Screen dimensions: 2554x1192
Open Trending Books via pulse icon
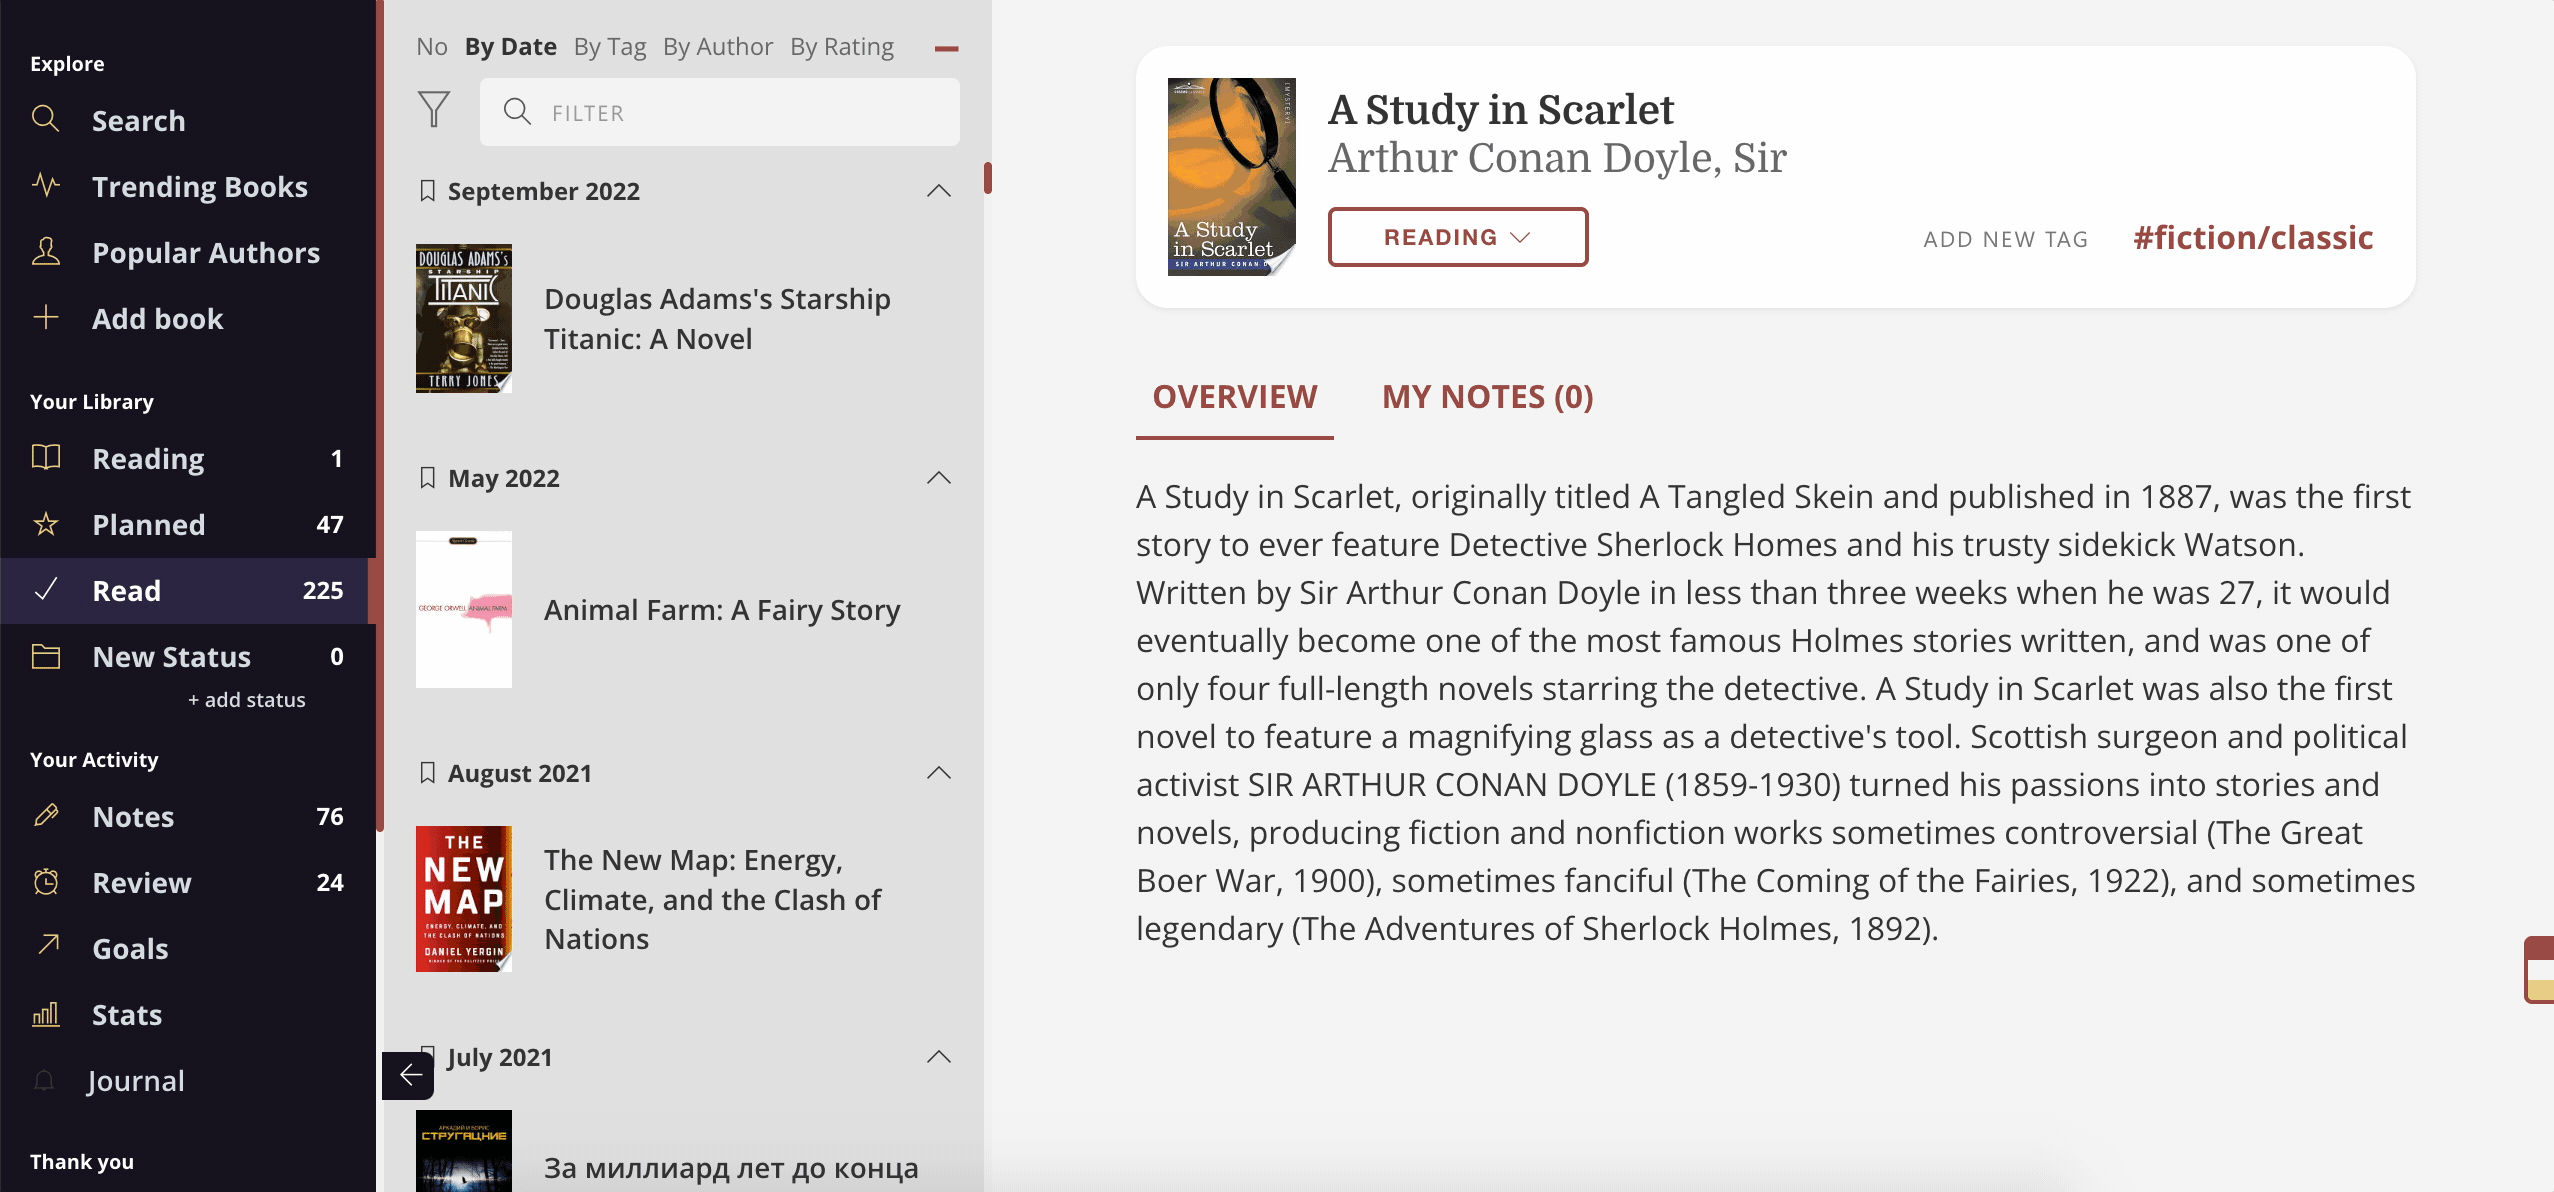(x=45, y=185)
